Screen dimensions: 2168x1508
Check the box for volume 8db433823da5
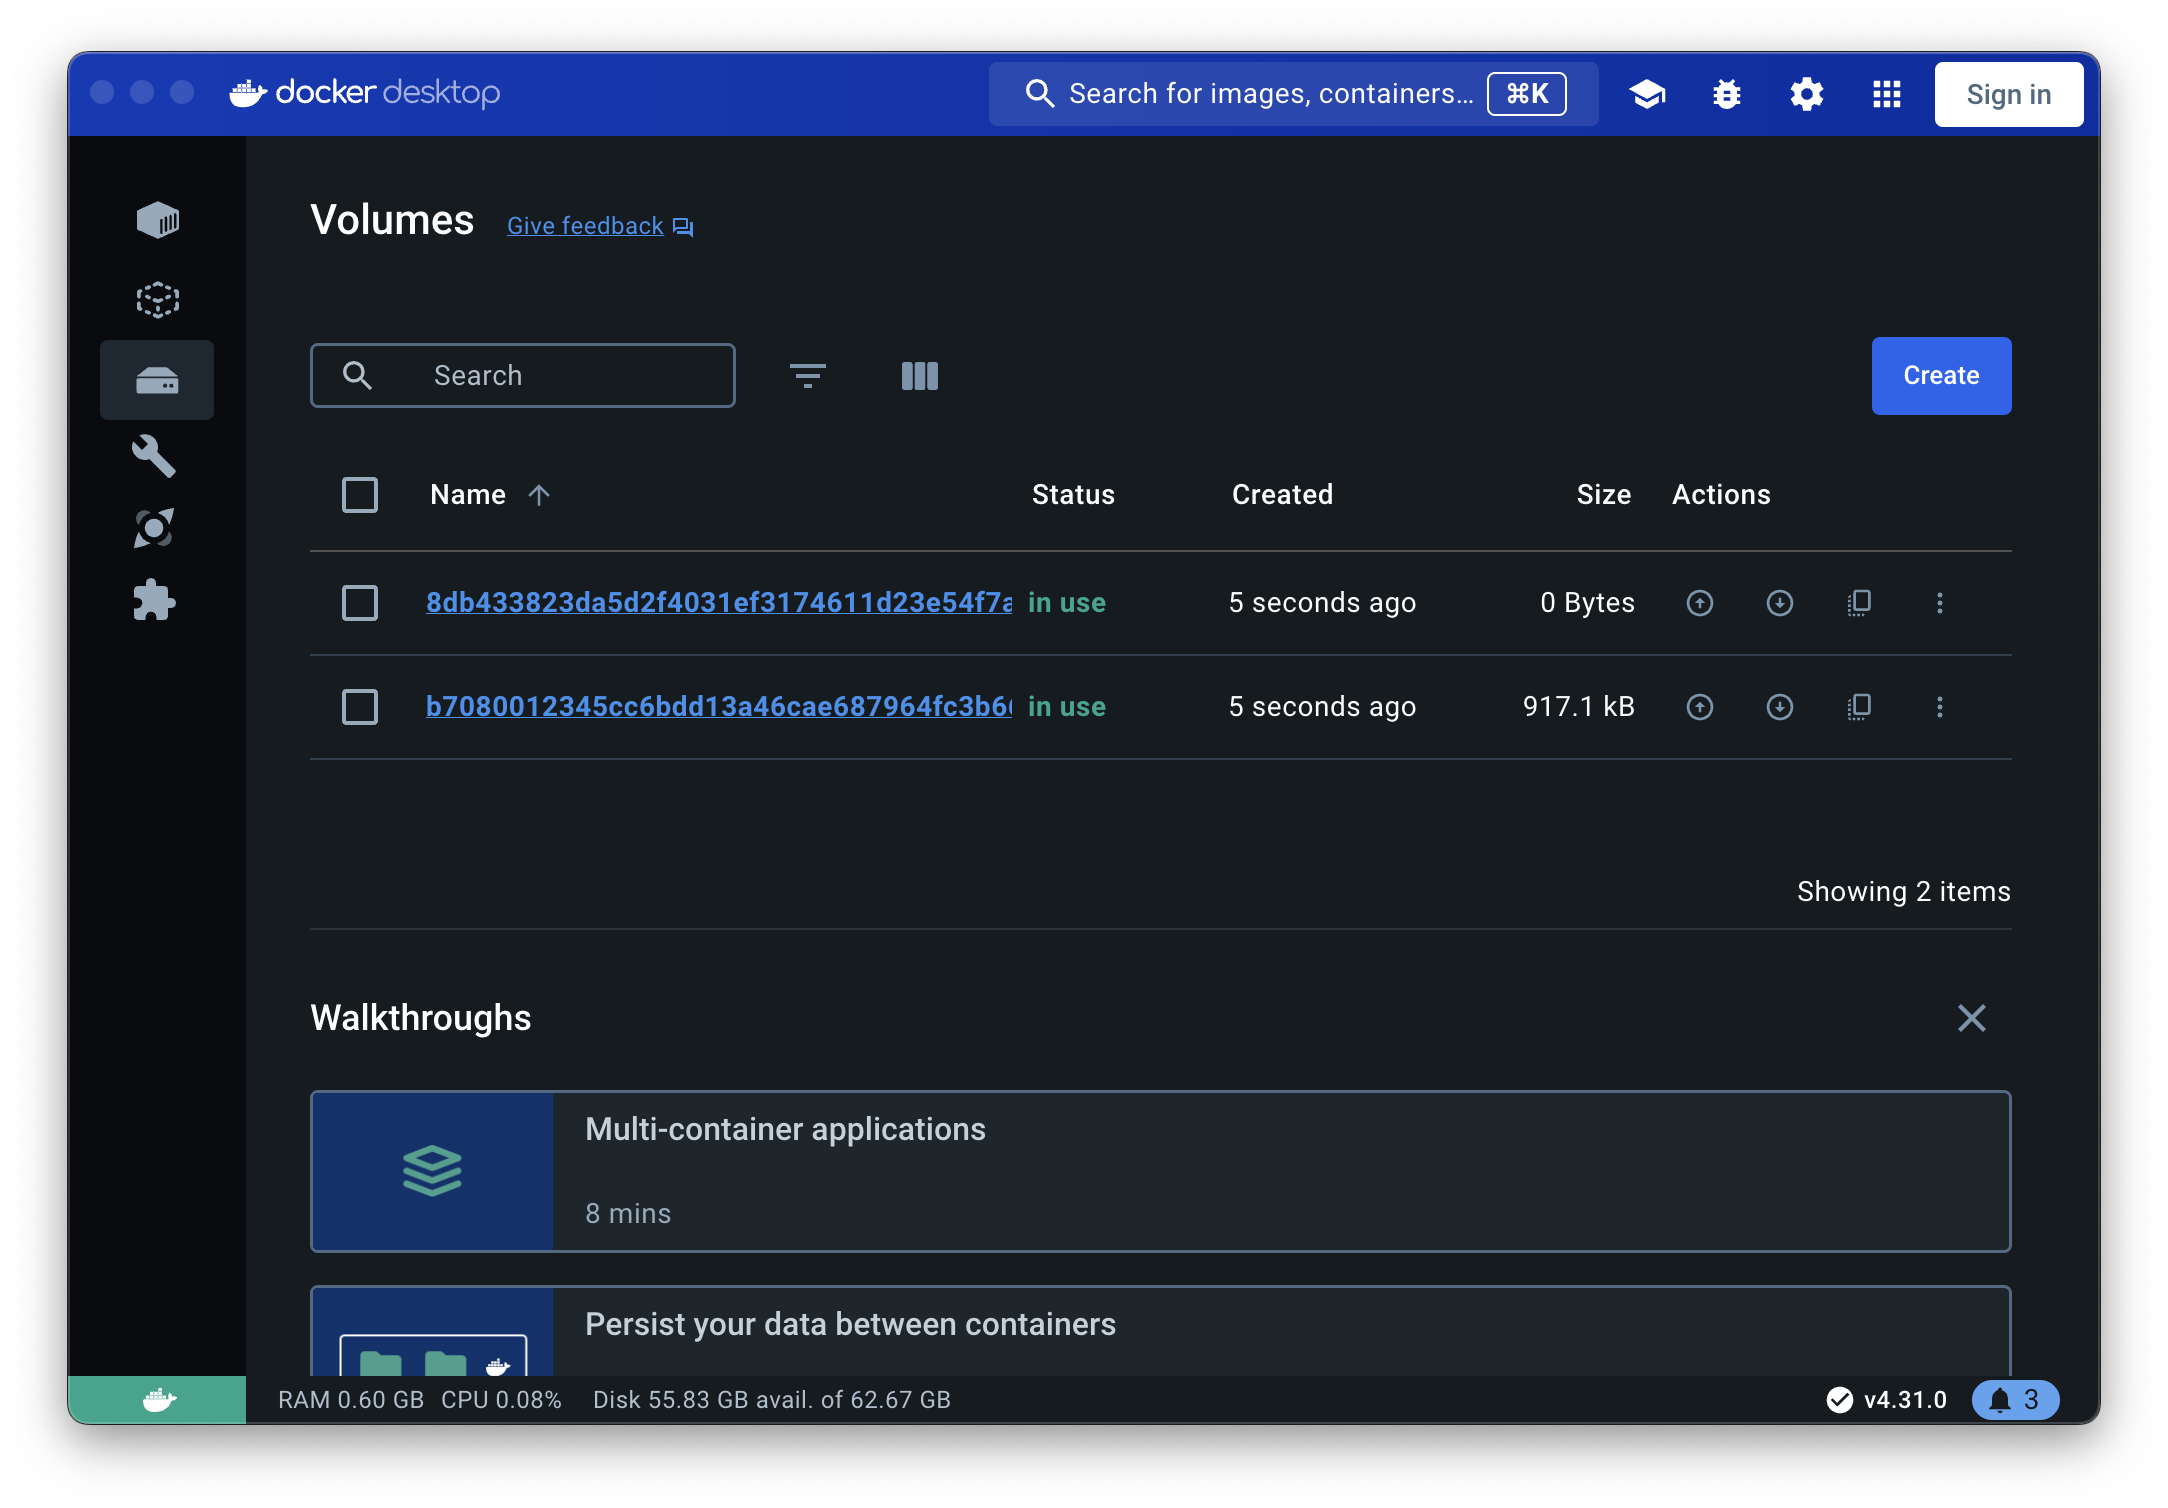(360, 603)
